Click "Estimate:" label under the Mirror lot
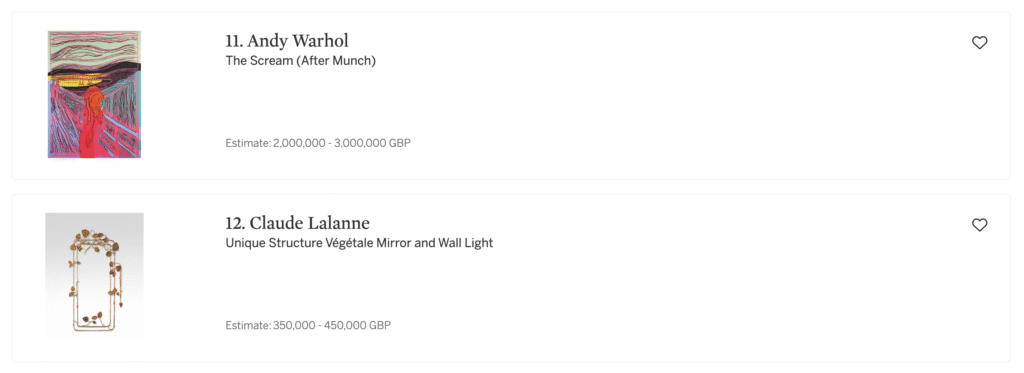 click(x=248, y=325)
